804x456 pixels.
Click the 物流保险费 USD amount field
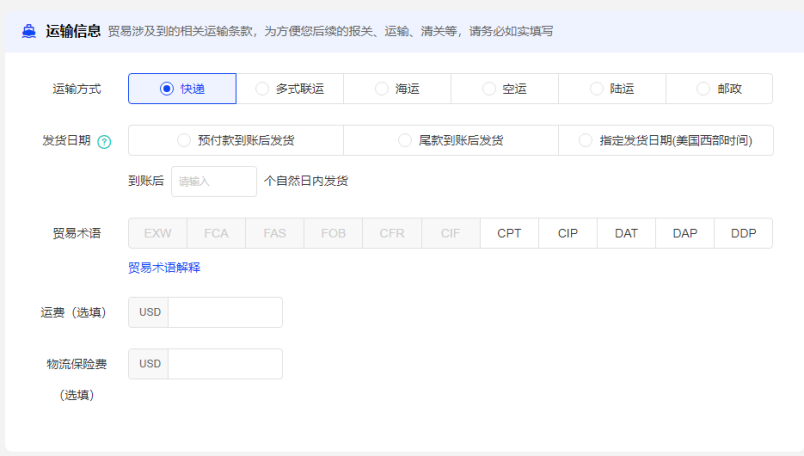[225, 364]
